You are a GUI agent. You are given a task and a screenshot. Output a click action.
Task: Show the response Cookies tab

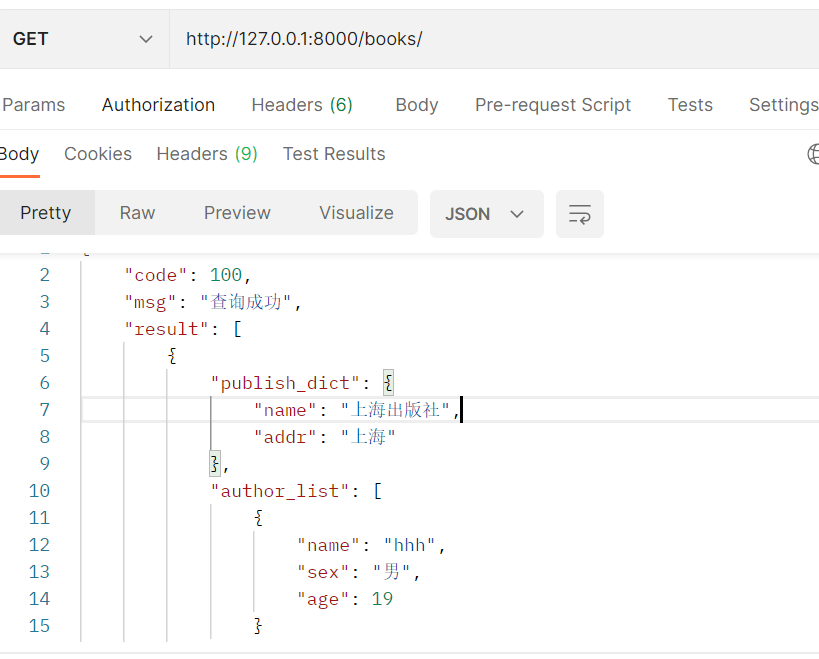[98, 154]
